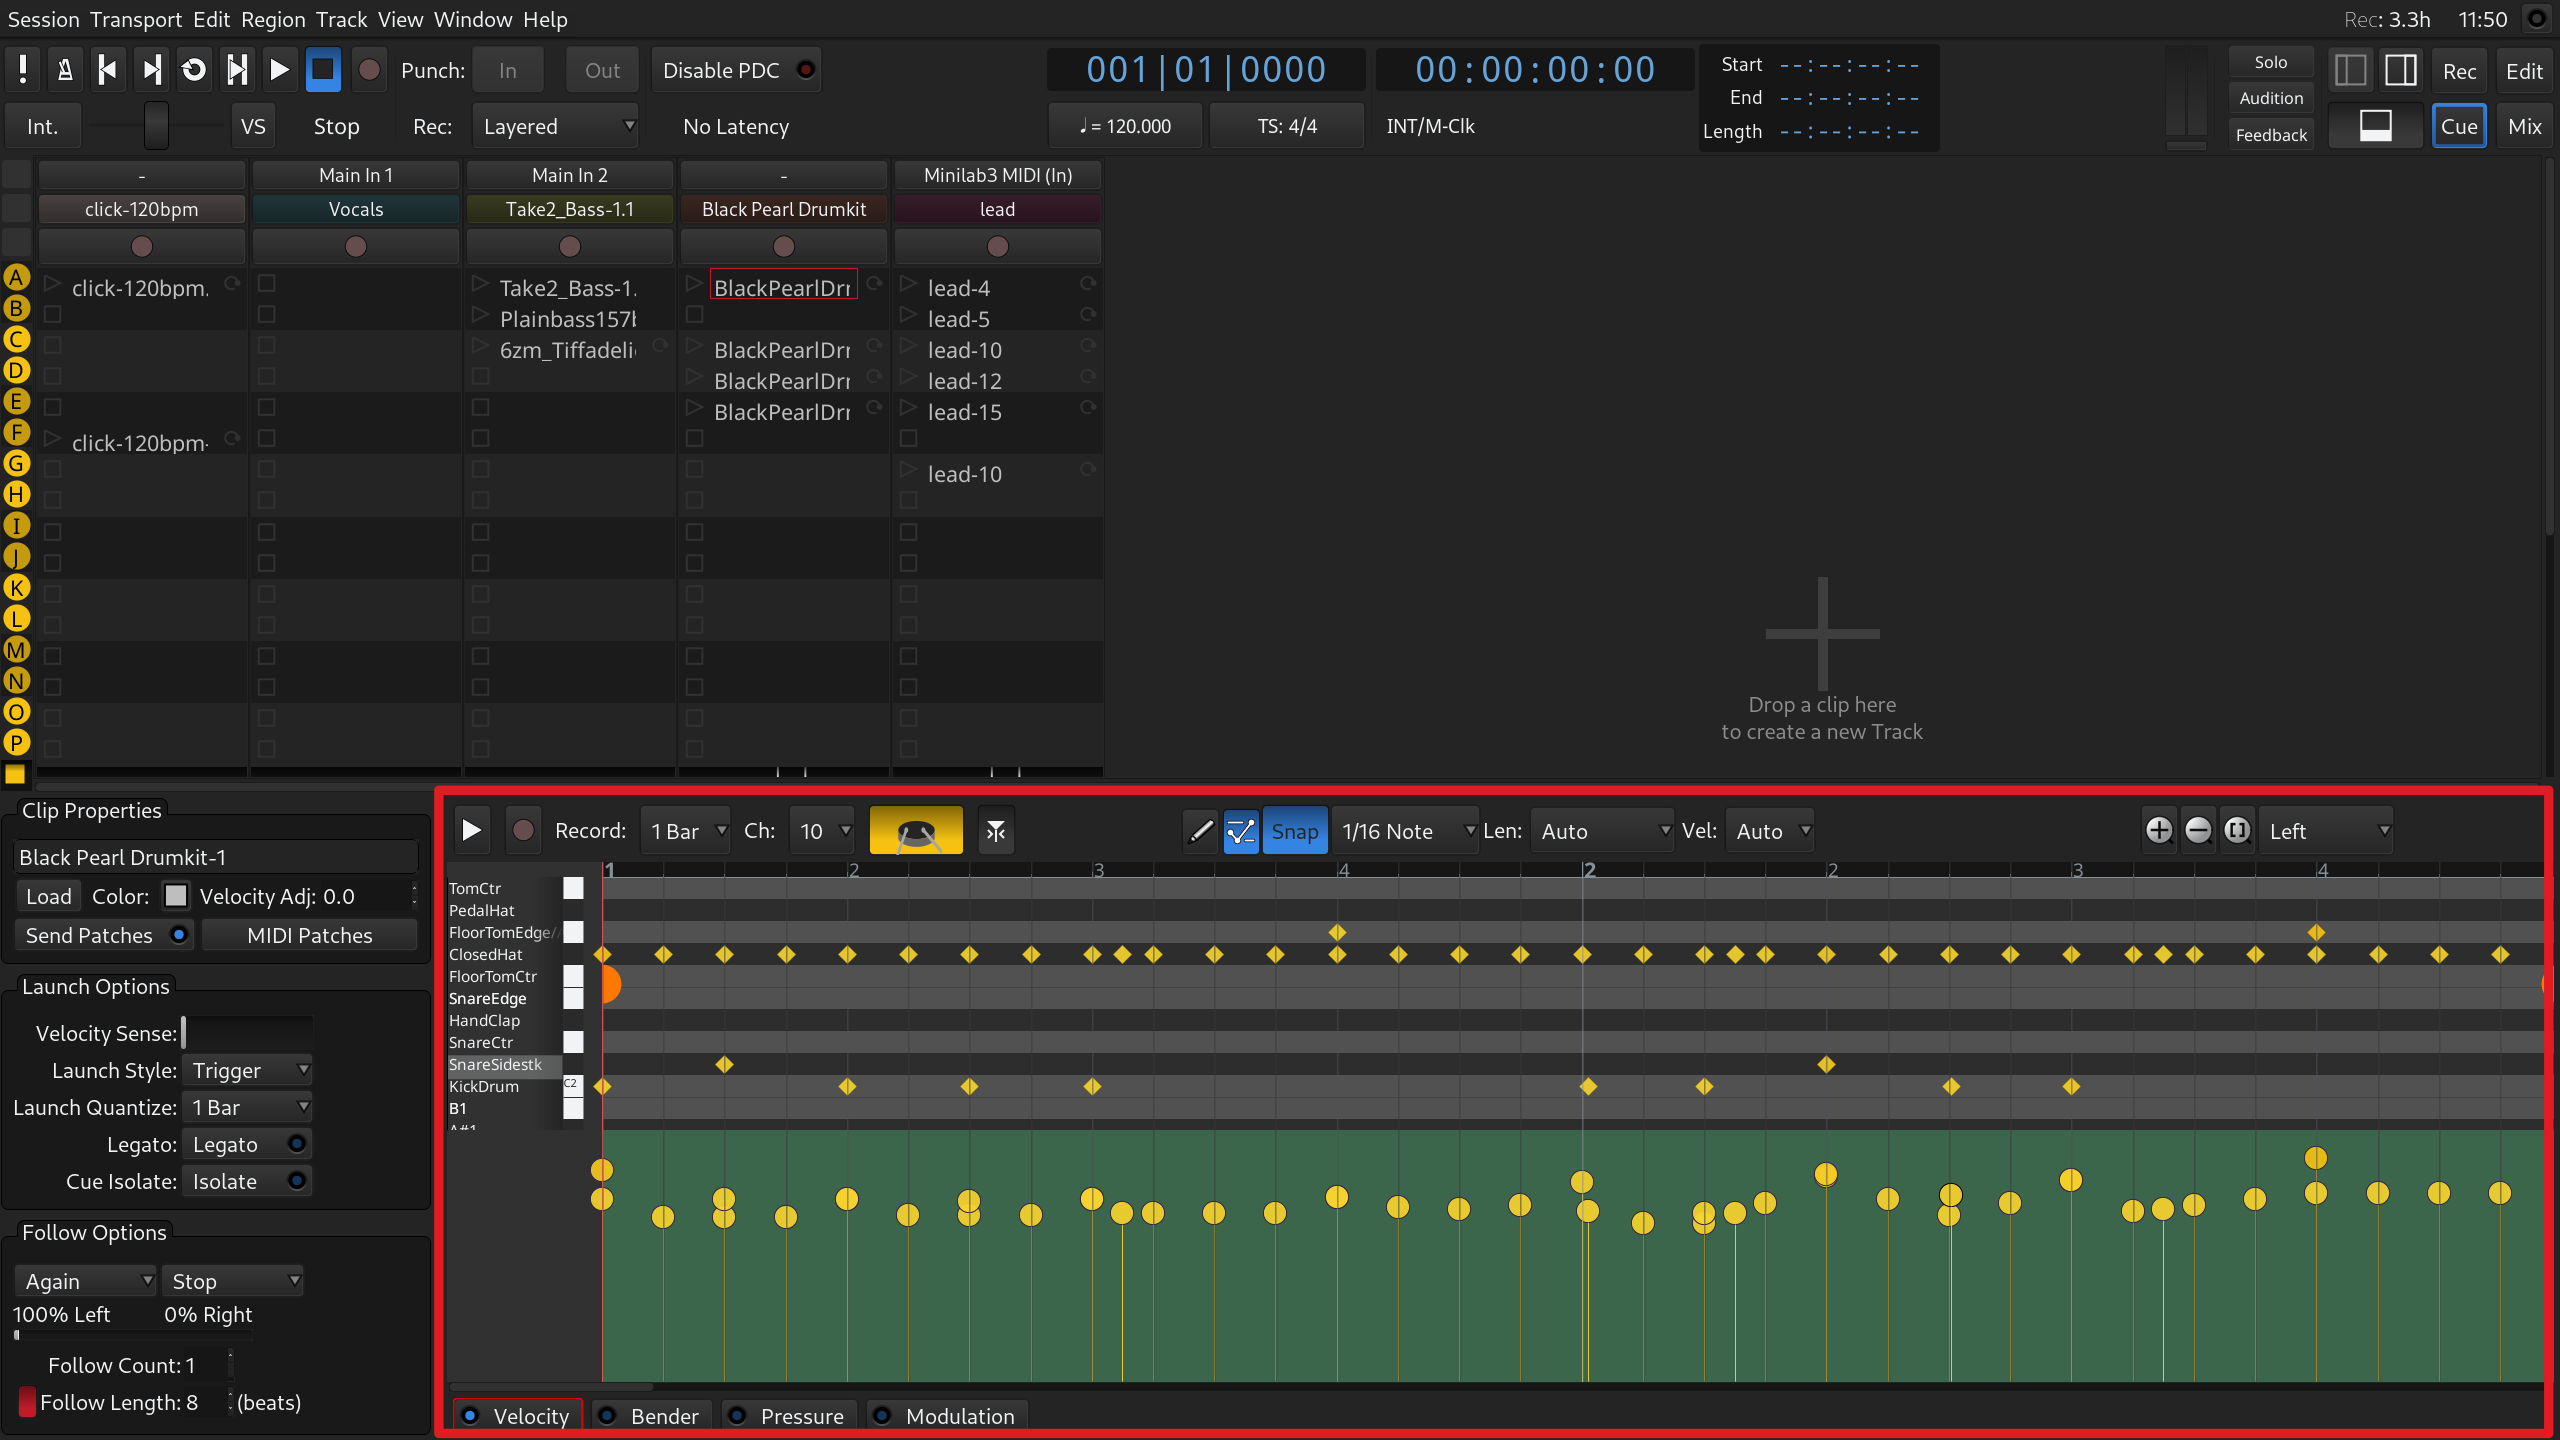The width and height of the screenshot is (2560, 1440).
Task: Click the zoom in magnifier icon
Action: coord(2158,831)
